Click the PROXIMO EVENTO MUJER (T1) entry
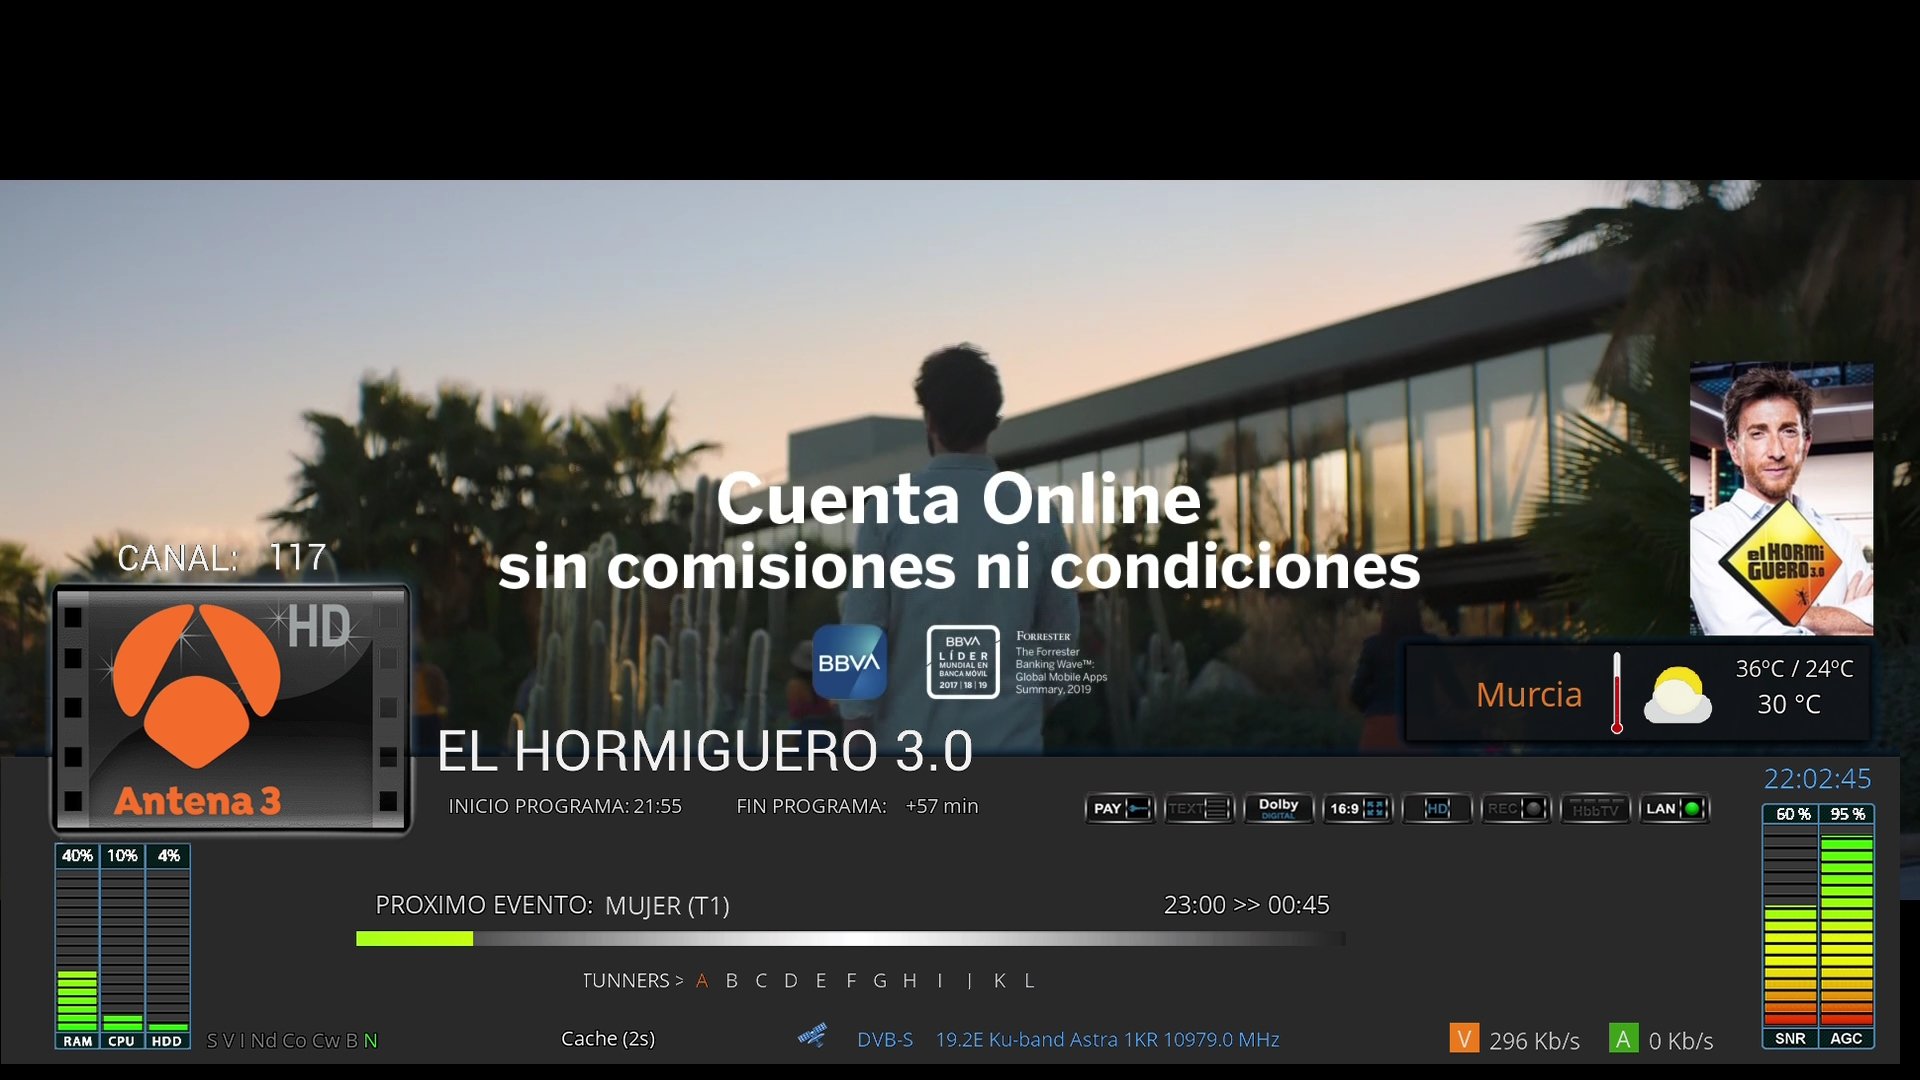 click(552, 905)
